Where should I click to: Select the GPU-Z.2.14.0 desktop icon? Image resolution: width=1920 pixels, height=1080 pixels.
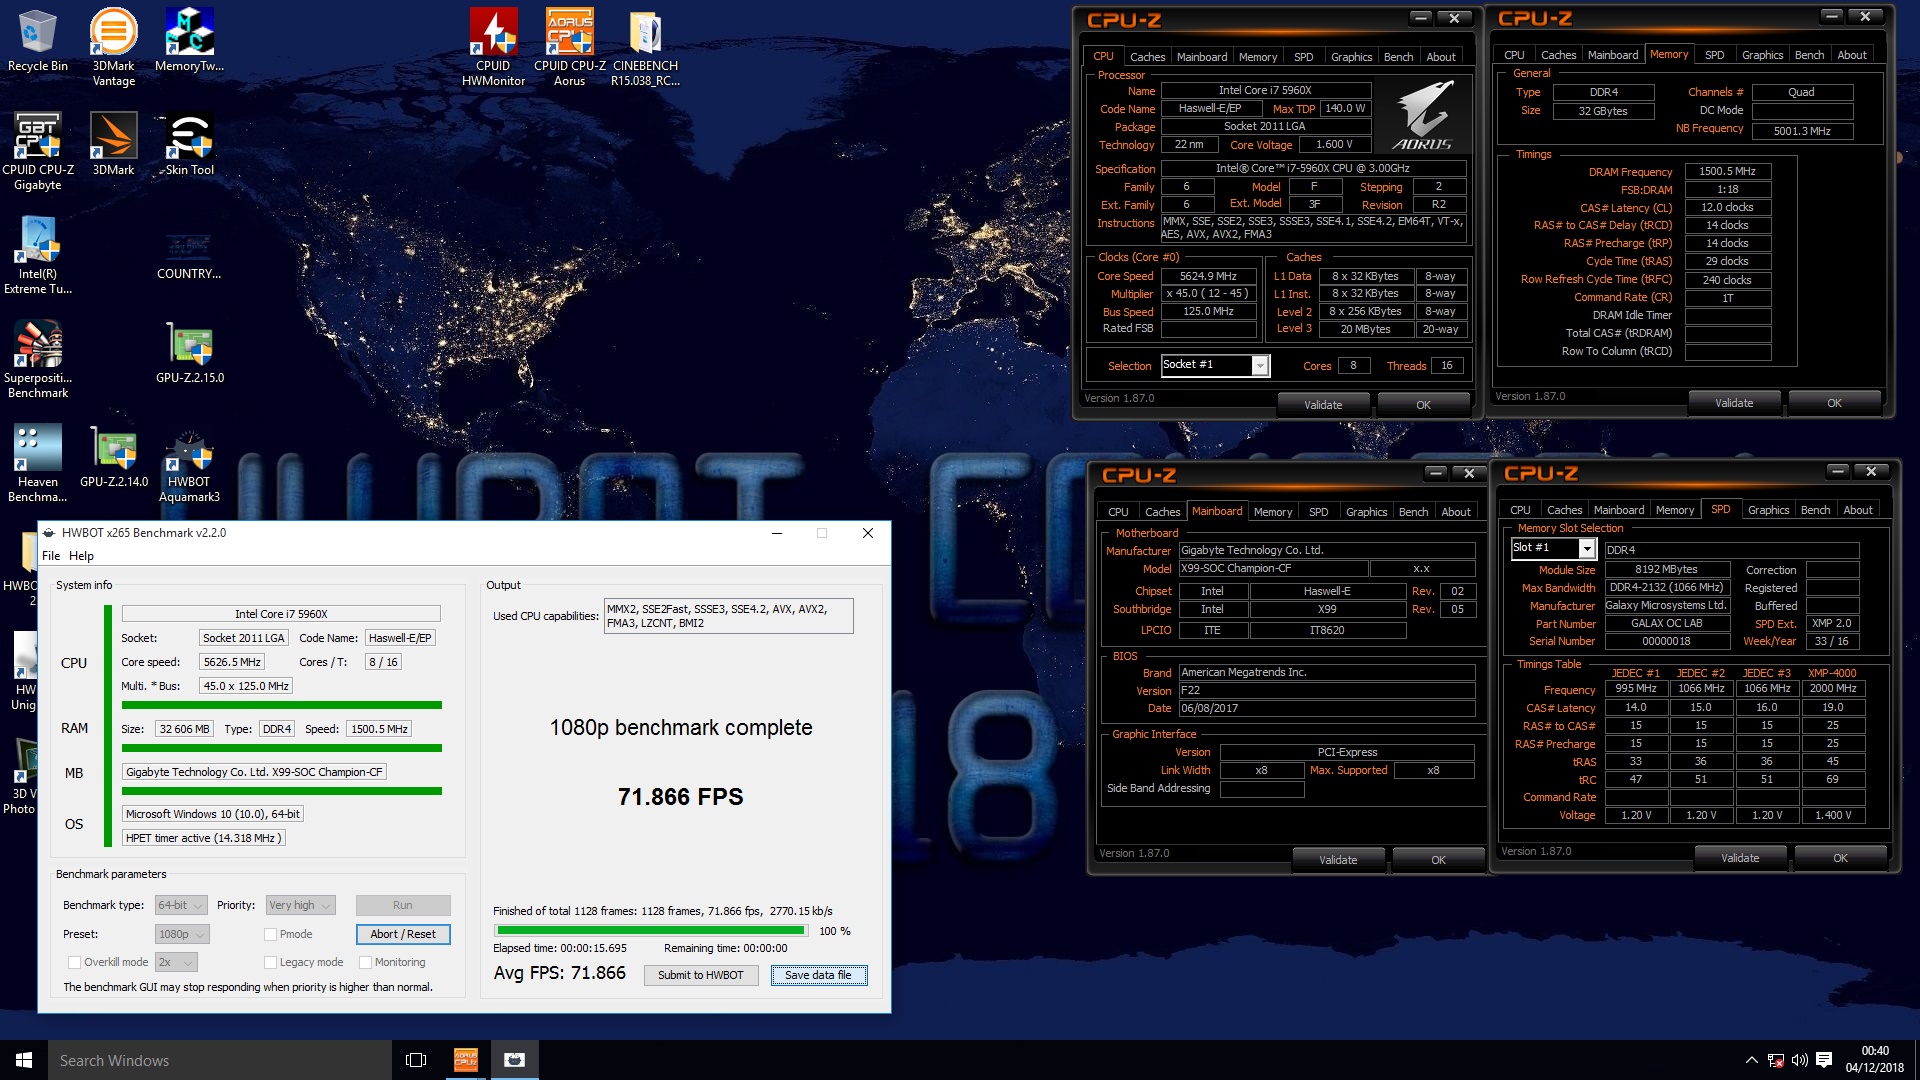coord(113,456)
